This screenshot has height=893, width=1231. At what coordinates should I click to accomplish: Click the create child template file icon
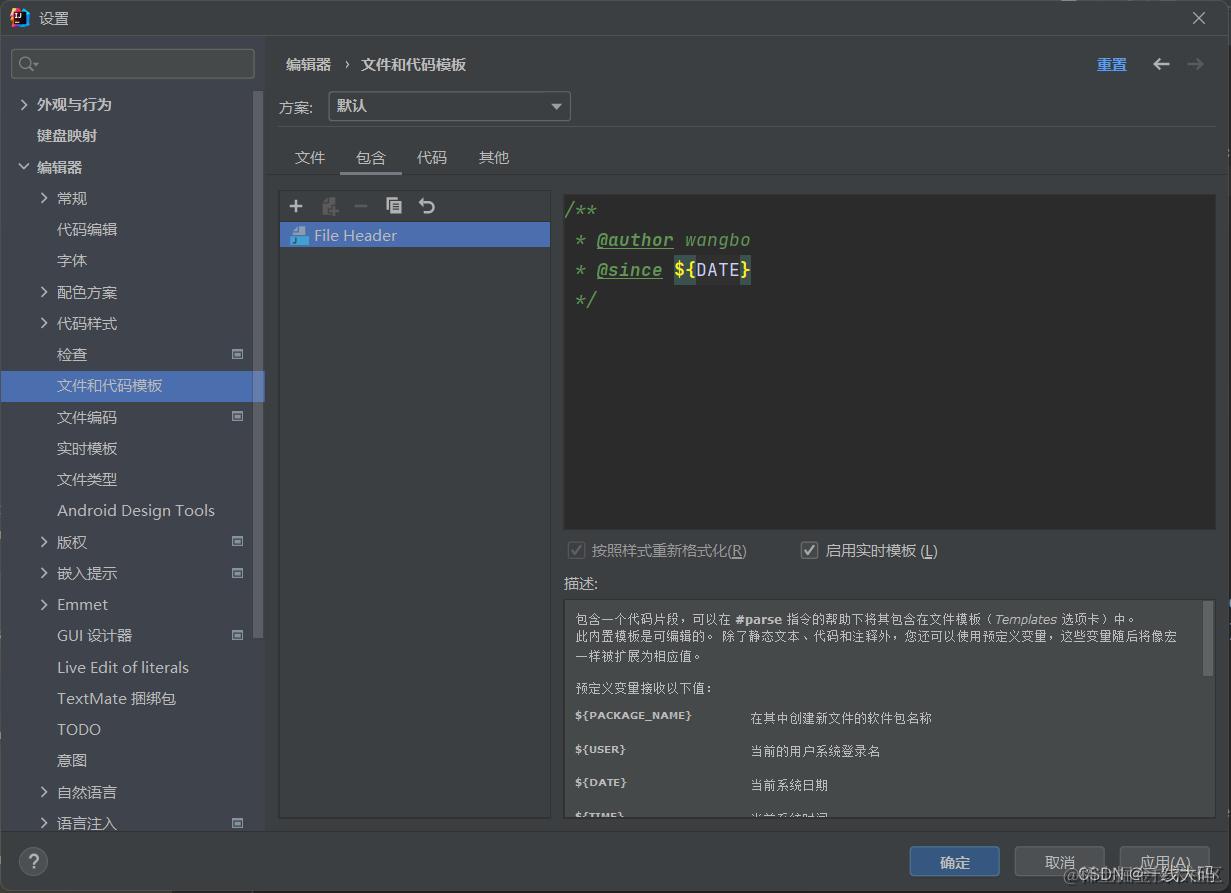pyautogui.click(x=329, y=206)
